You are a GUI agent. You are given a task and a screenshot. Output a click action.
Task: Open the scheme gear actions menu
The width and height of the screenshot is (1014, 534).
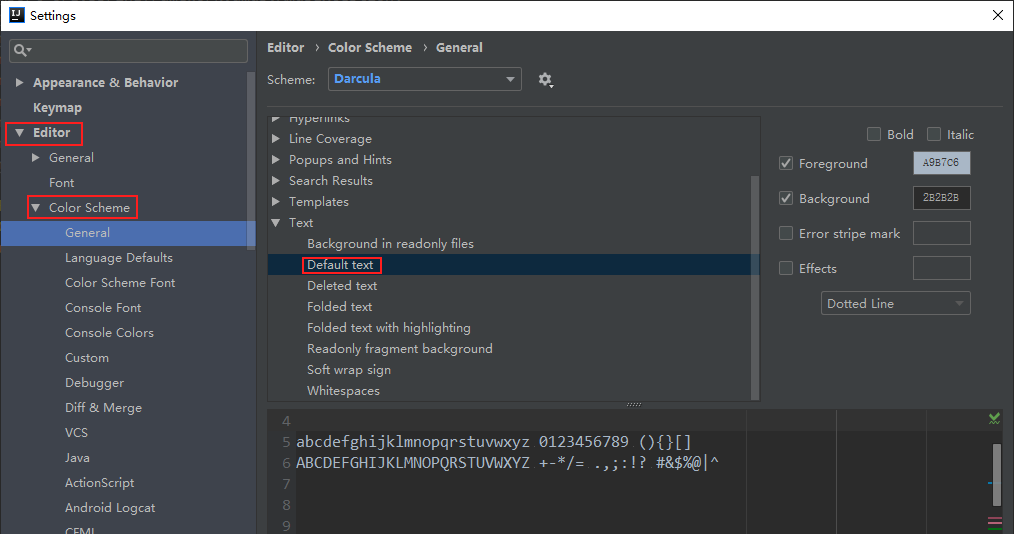pyautogui.click(x=545, y=80)
